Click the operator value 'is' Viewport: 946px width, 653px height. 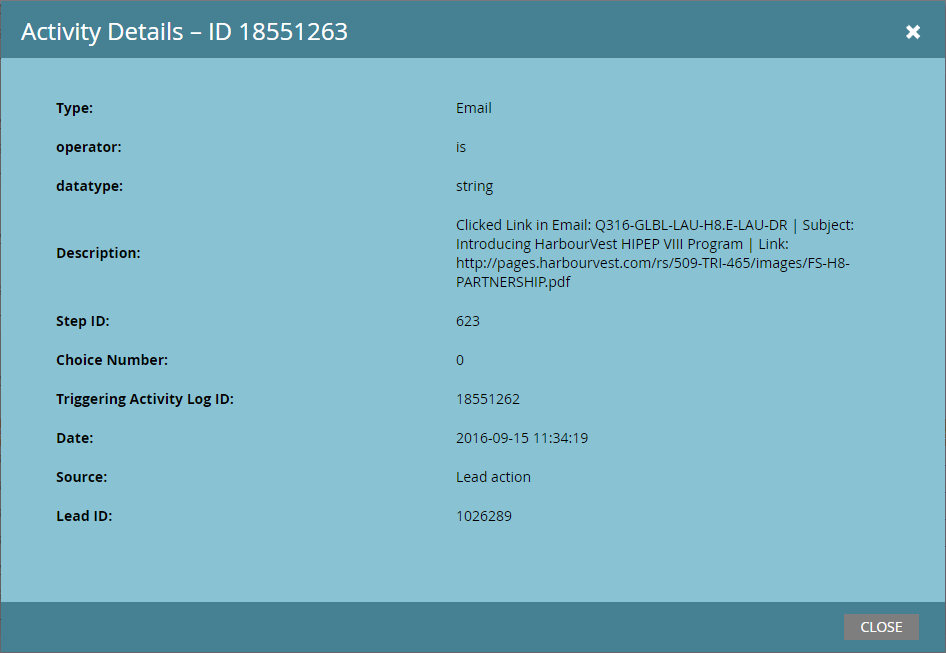point(461,147)
